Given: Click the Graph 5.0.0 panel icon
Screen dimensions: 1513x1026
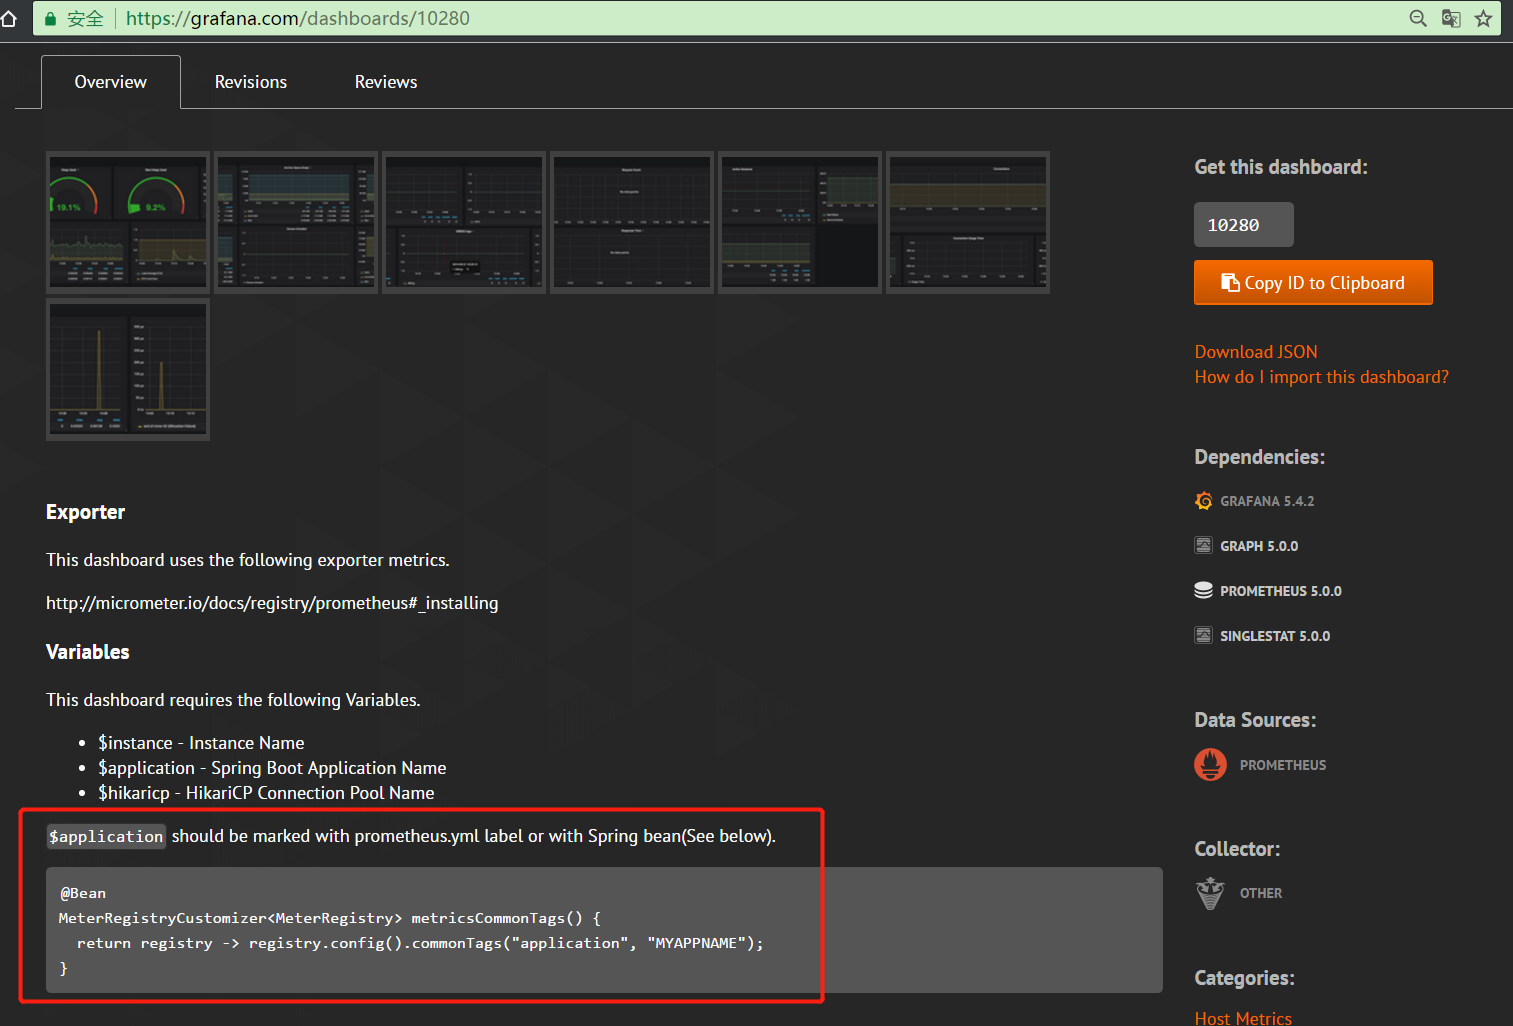Looking at the screenshot, I should point(1204,546).
